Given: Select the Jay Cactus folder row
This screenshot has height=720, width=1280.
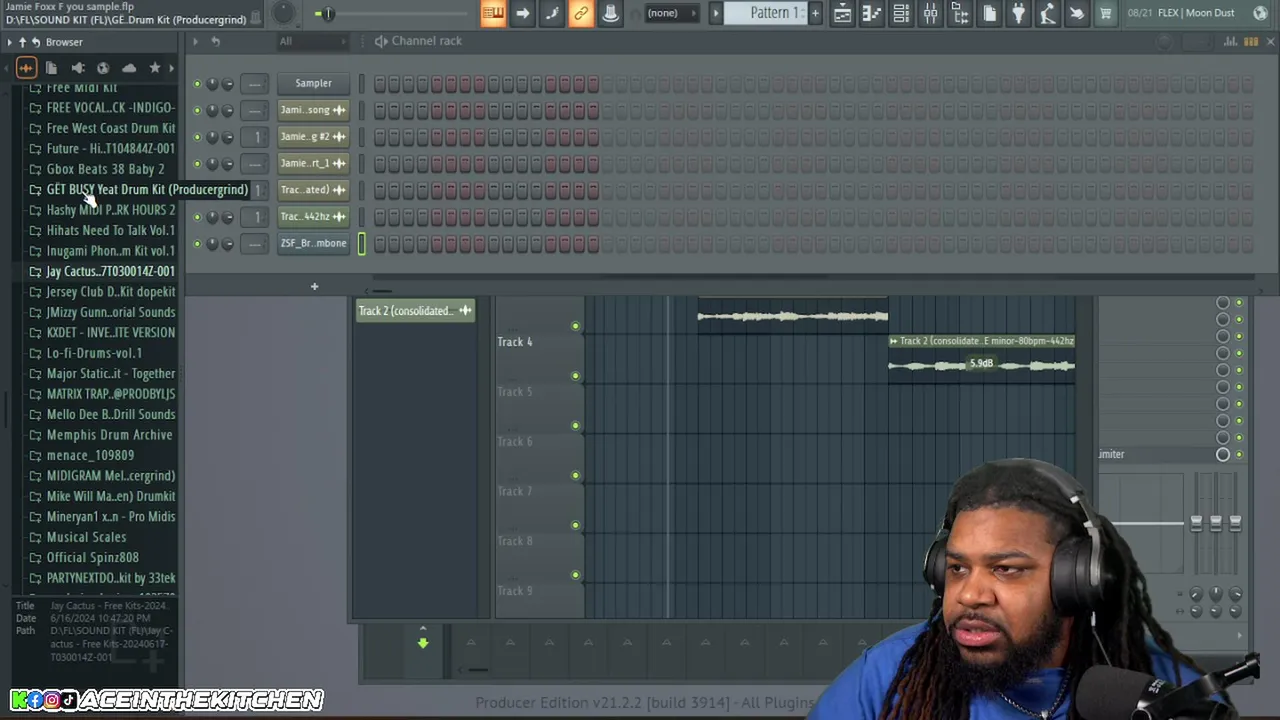Looking at the screenshot, I should pyautogui.click(x=101, y=271).
